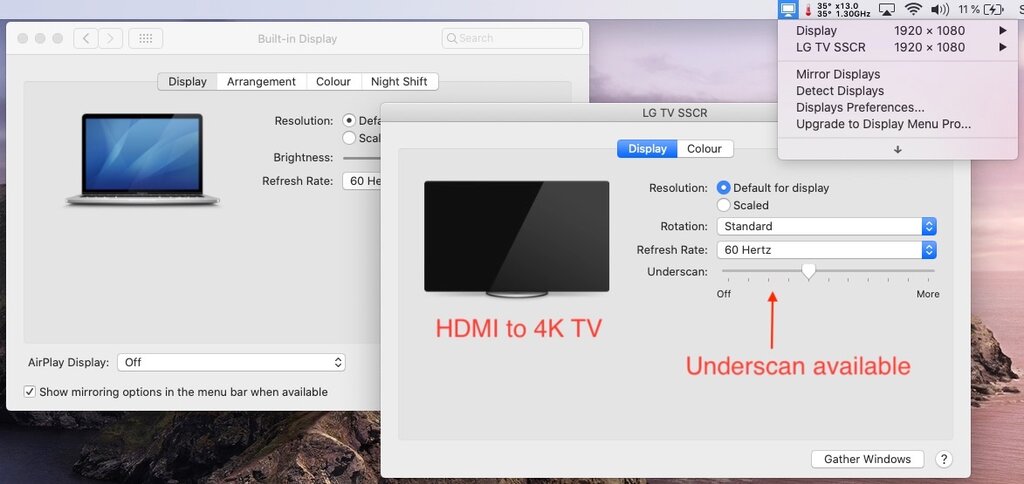The image size is (1024, 484).
Task: Click the battery charging icon
Action: pos(994,10)
